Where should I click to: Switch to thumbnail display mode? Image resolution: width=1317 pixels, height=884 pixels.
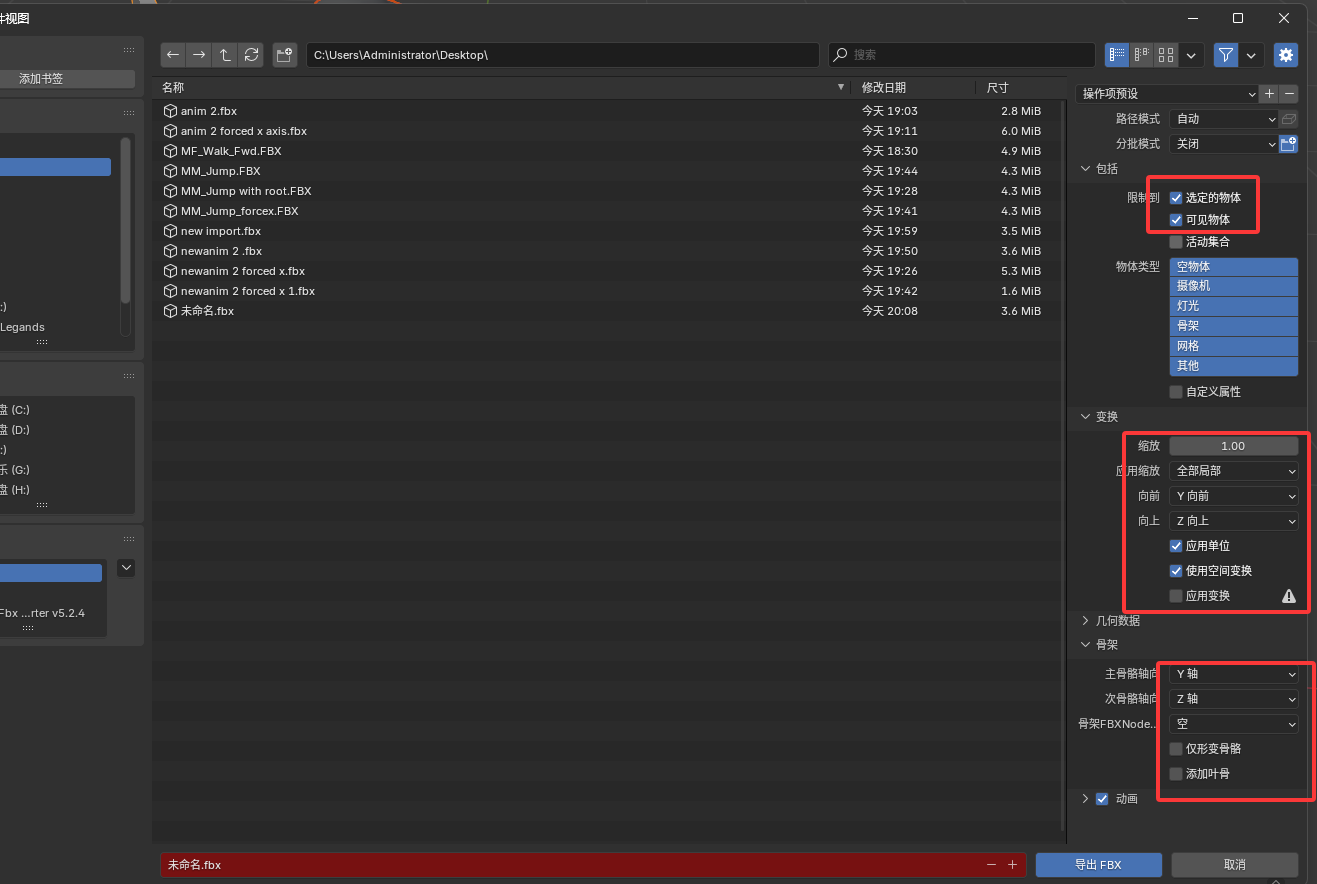pyautogui.click(x=1166, y=55)
